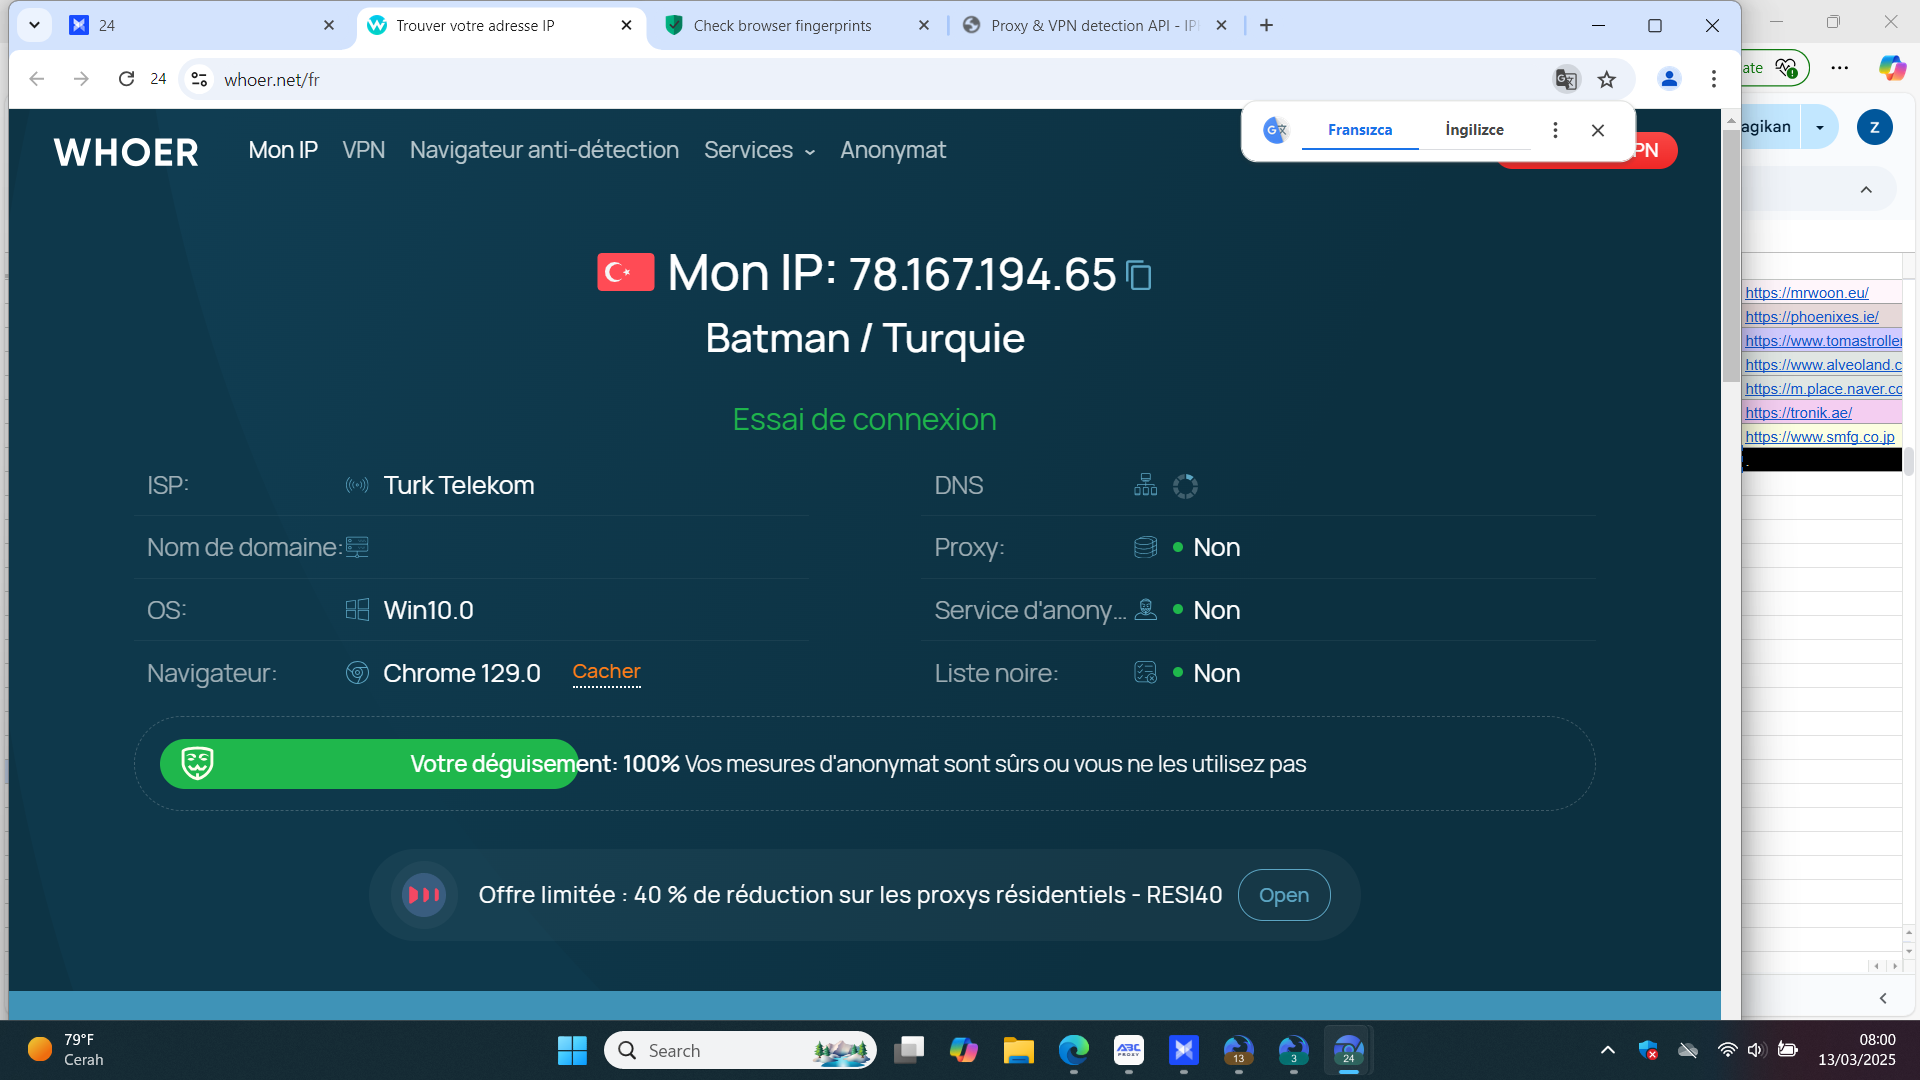1920x1080 pixels.
Task: Open the ABC Proxy taskbar app
Action: (1129, 1050)
